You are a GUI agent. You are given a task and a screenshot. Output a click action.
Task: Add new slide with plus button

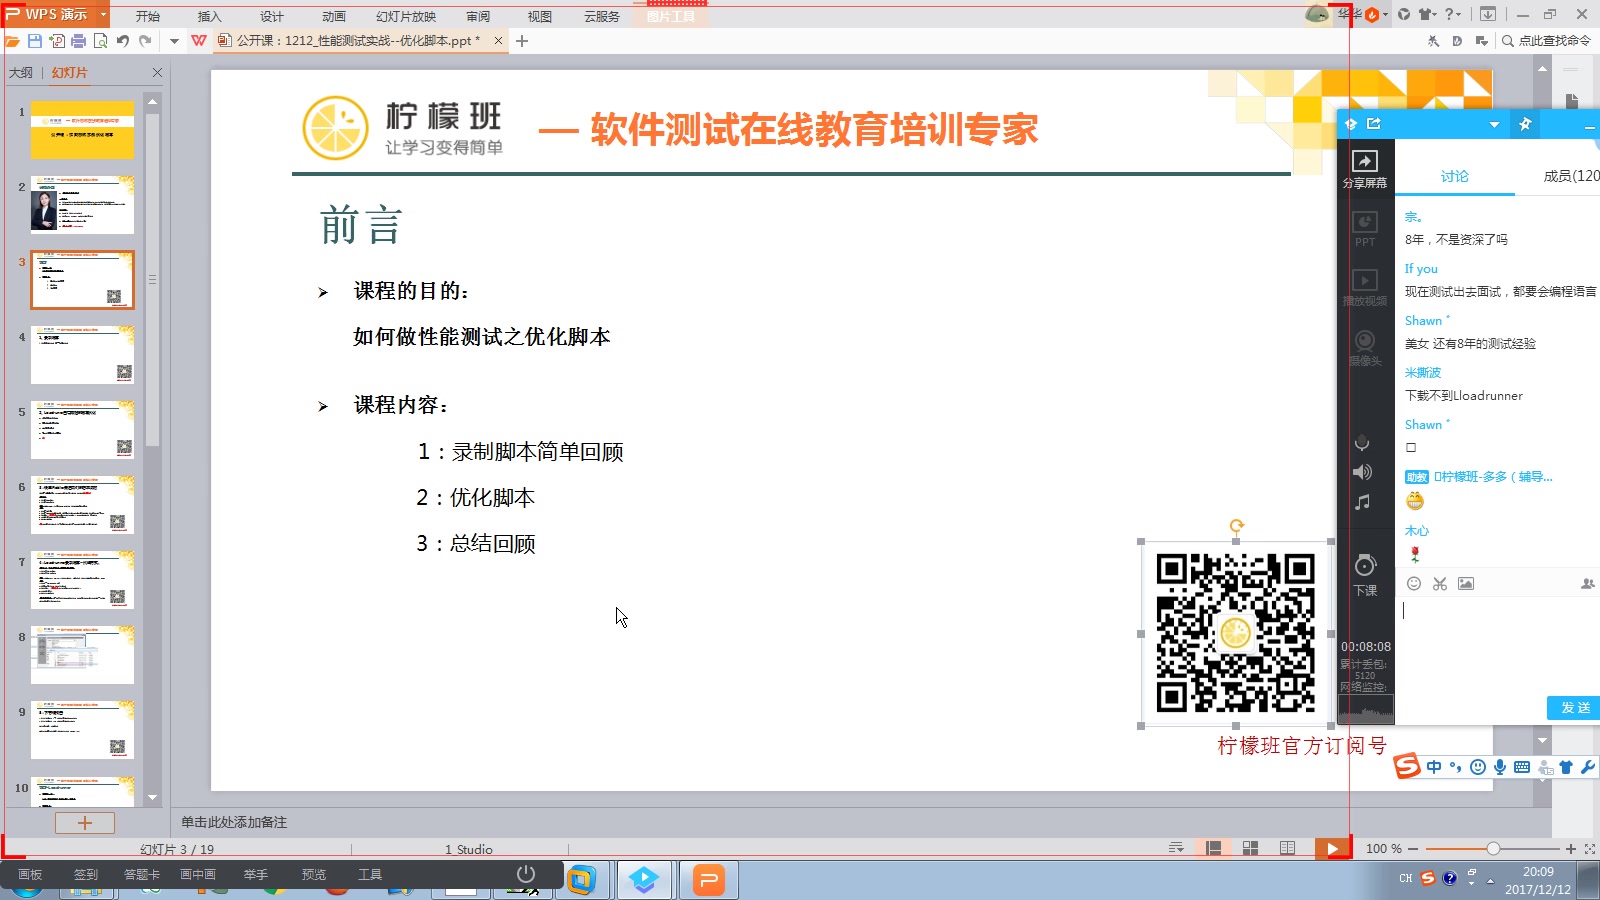point(85,823)
